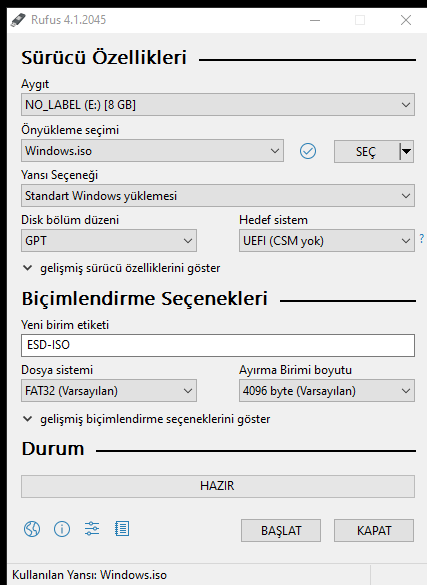427x585 pixels.
Task: Click the Durum heading
Action: tap(53, 449)
